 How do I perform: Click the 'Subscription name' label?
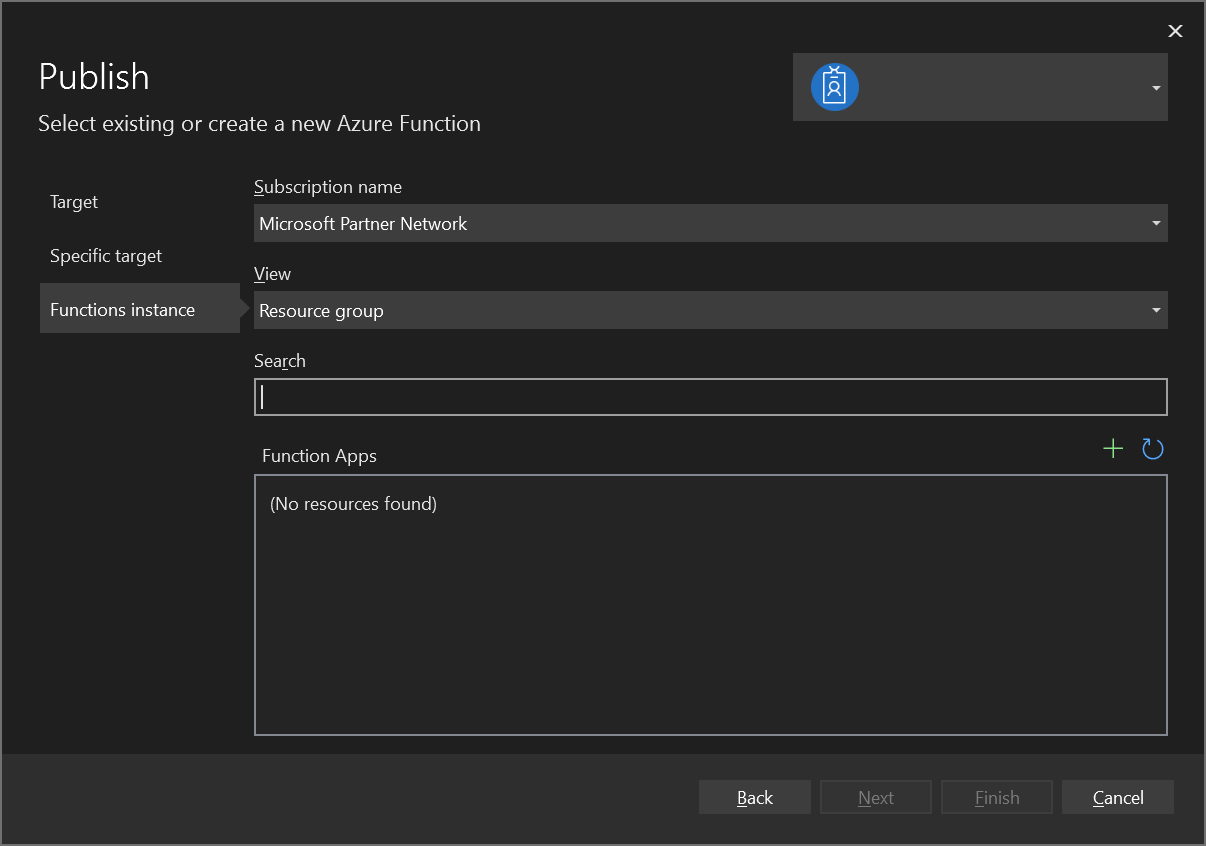(328, 187)
